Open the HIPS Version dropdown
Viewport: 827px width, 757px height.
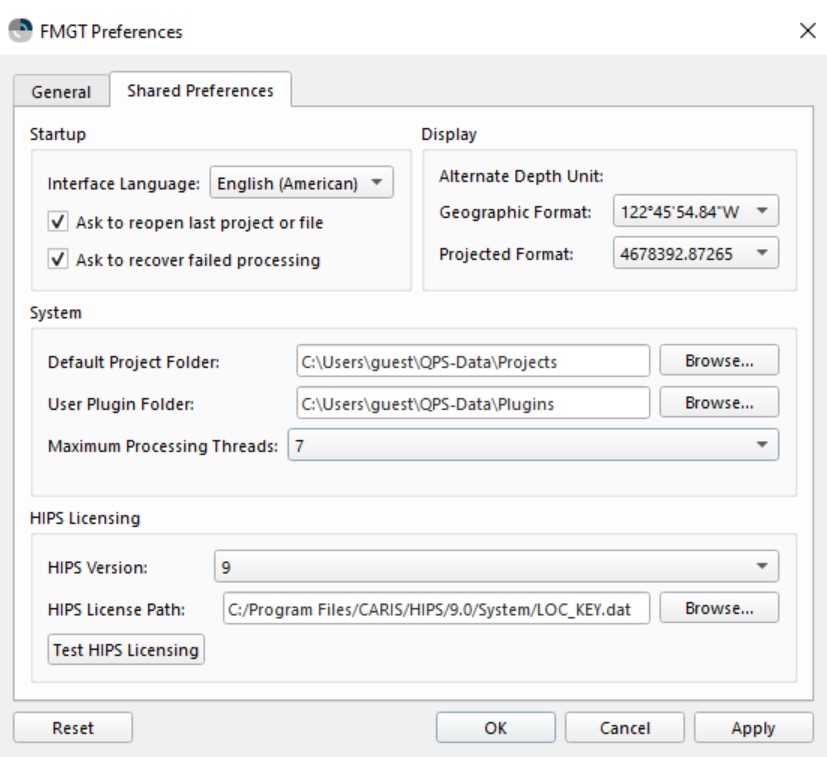coord(496,567)
